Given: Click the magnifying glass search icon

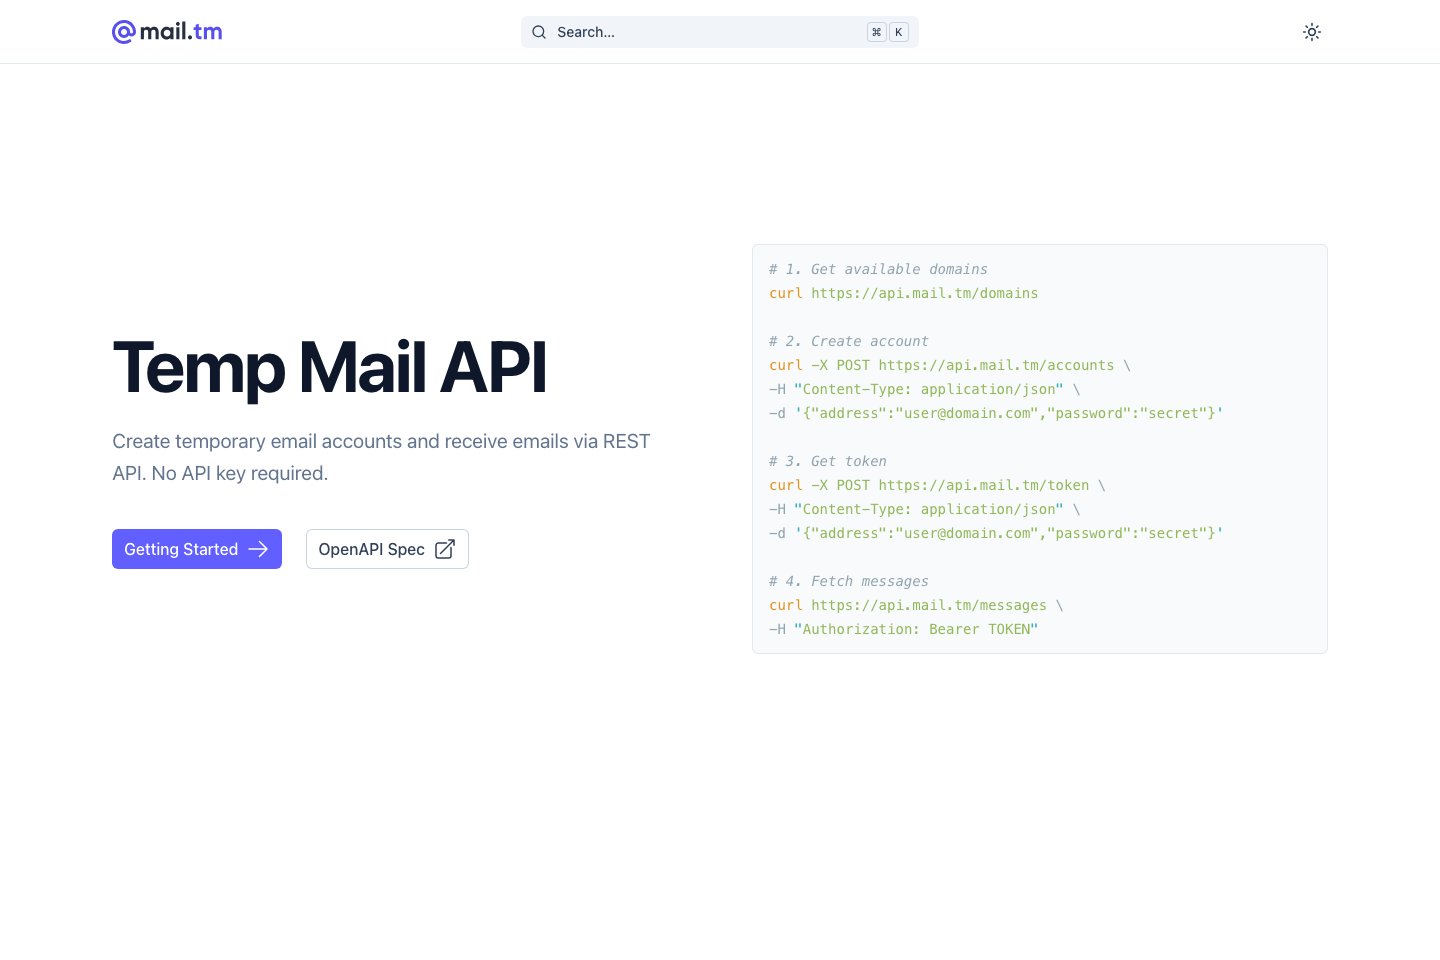Looking at the screenshot, I should tap(539, 31).
